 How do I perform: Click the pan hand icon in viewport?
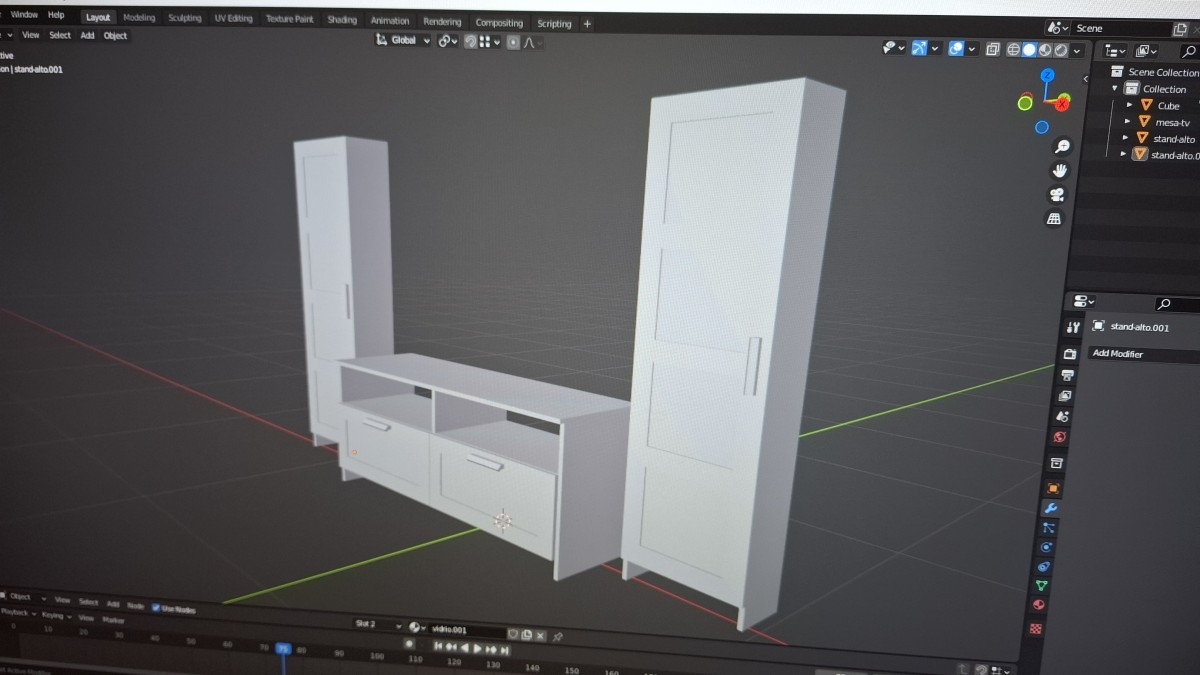[x=1060, y=170]
